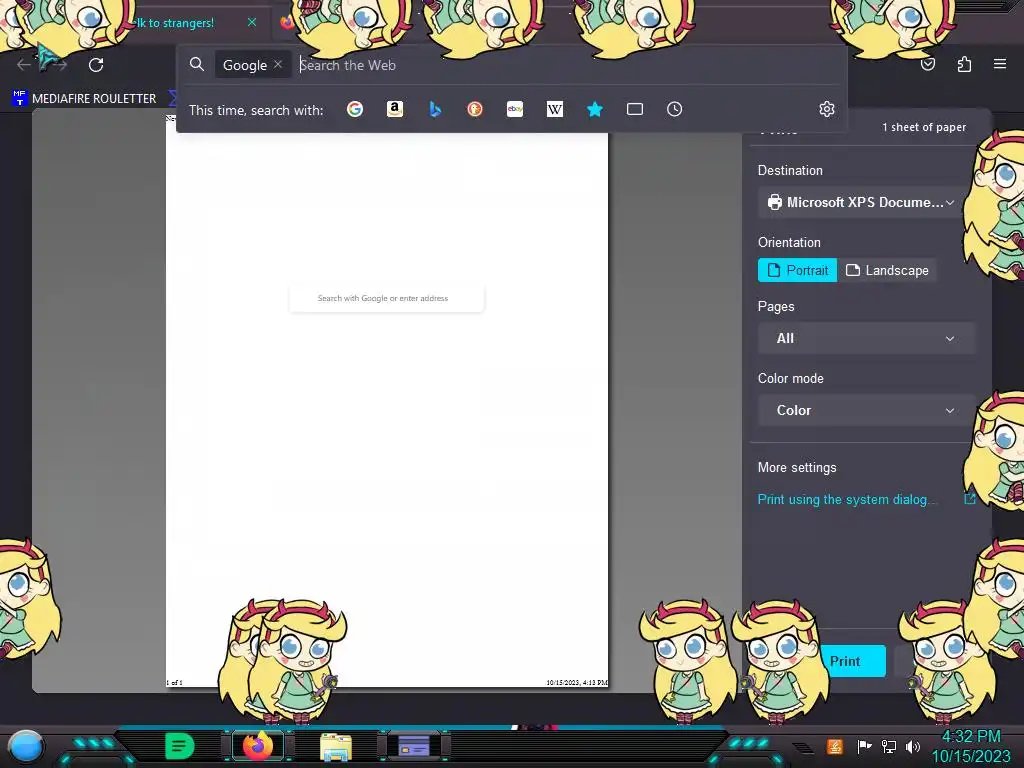1024x768 pixels.
Task: Search history using the clock icon
Action: coord(675,109)
